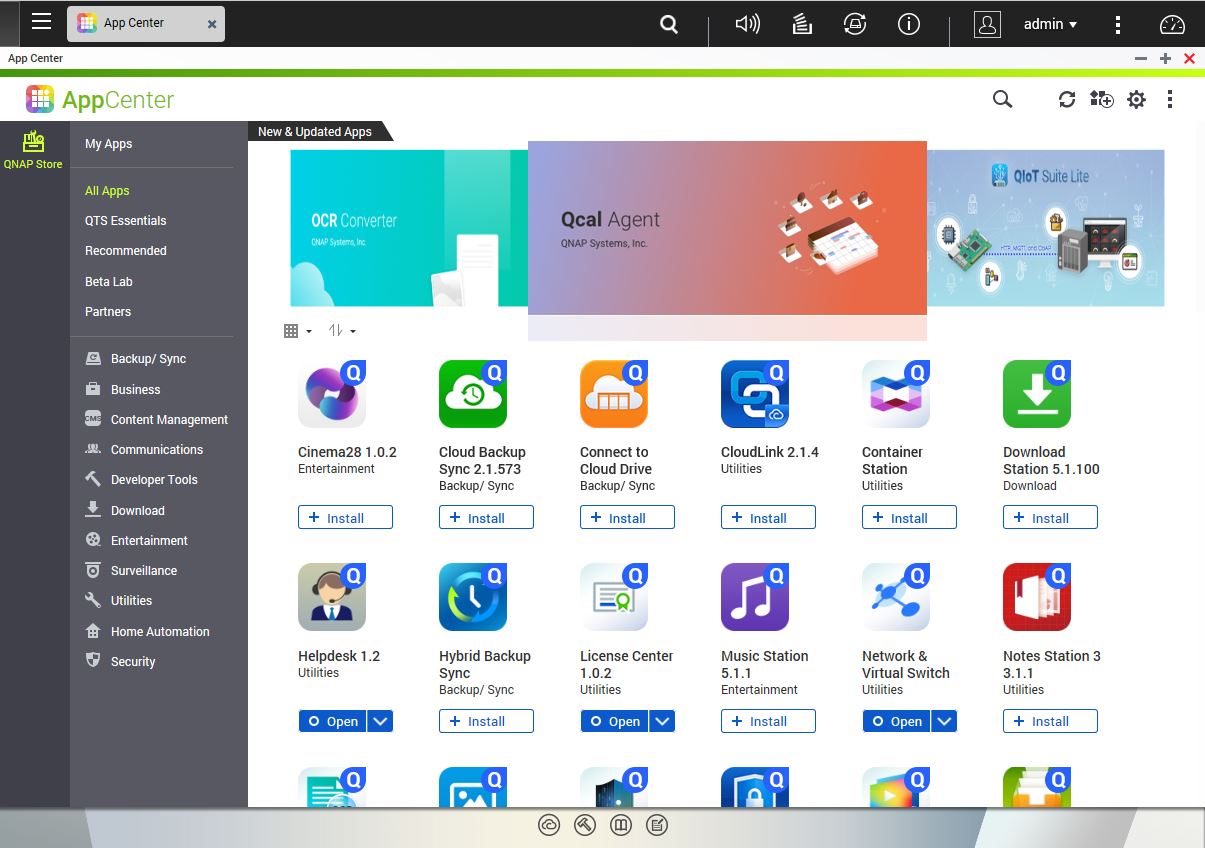The image size is (1205, 848).
Task: Open the sort order dropdown
Action: point(342,331)
